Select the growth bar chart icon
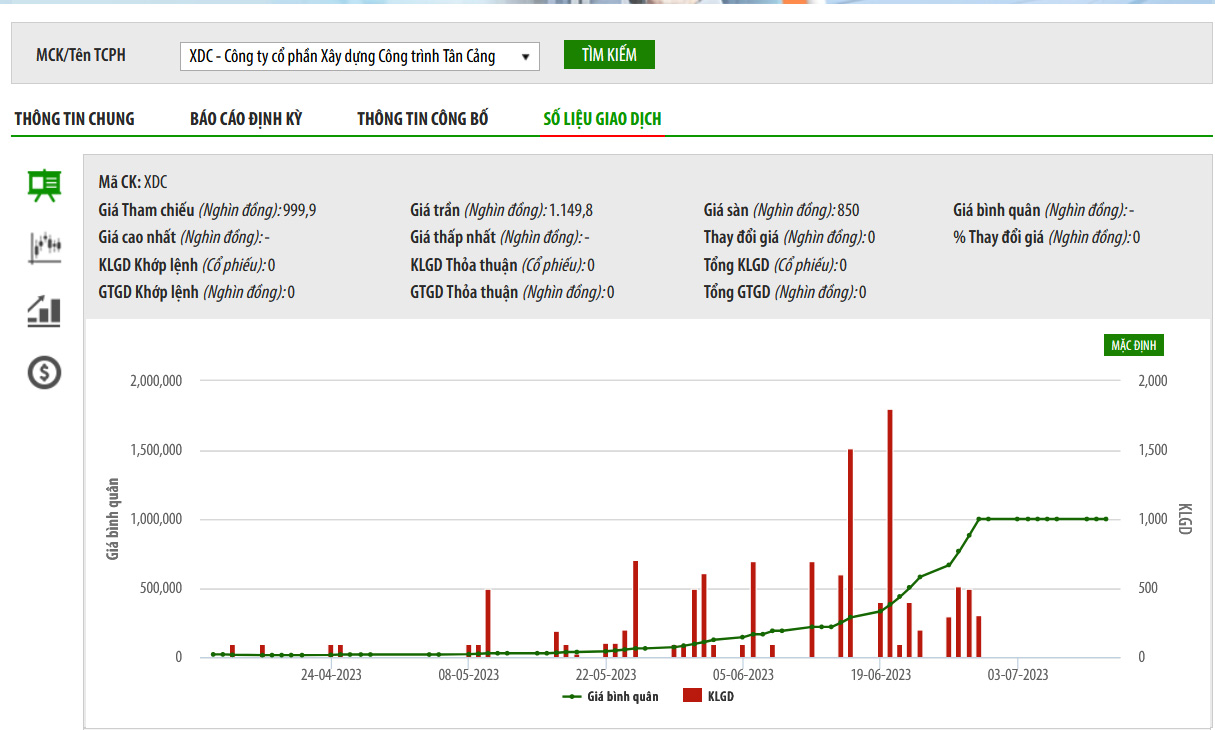Screen dimensions: 1215x730 tap(44, 310)
